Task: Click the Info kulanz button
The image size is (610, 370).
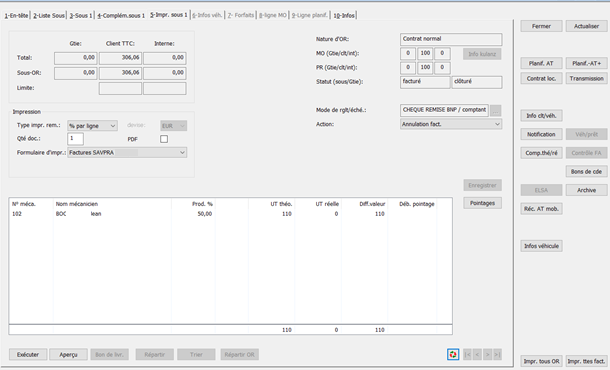Action: tap(482, 54)
